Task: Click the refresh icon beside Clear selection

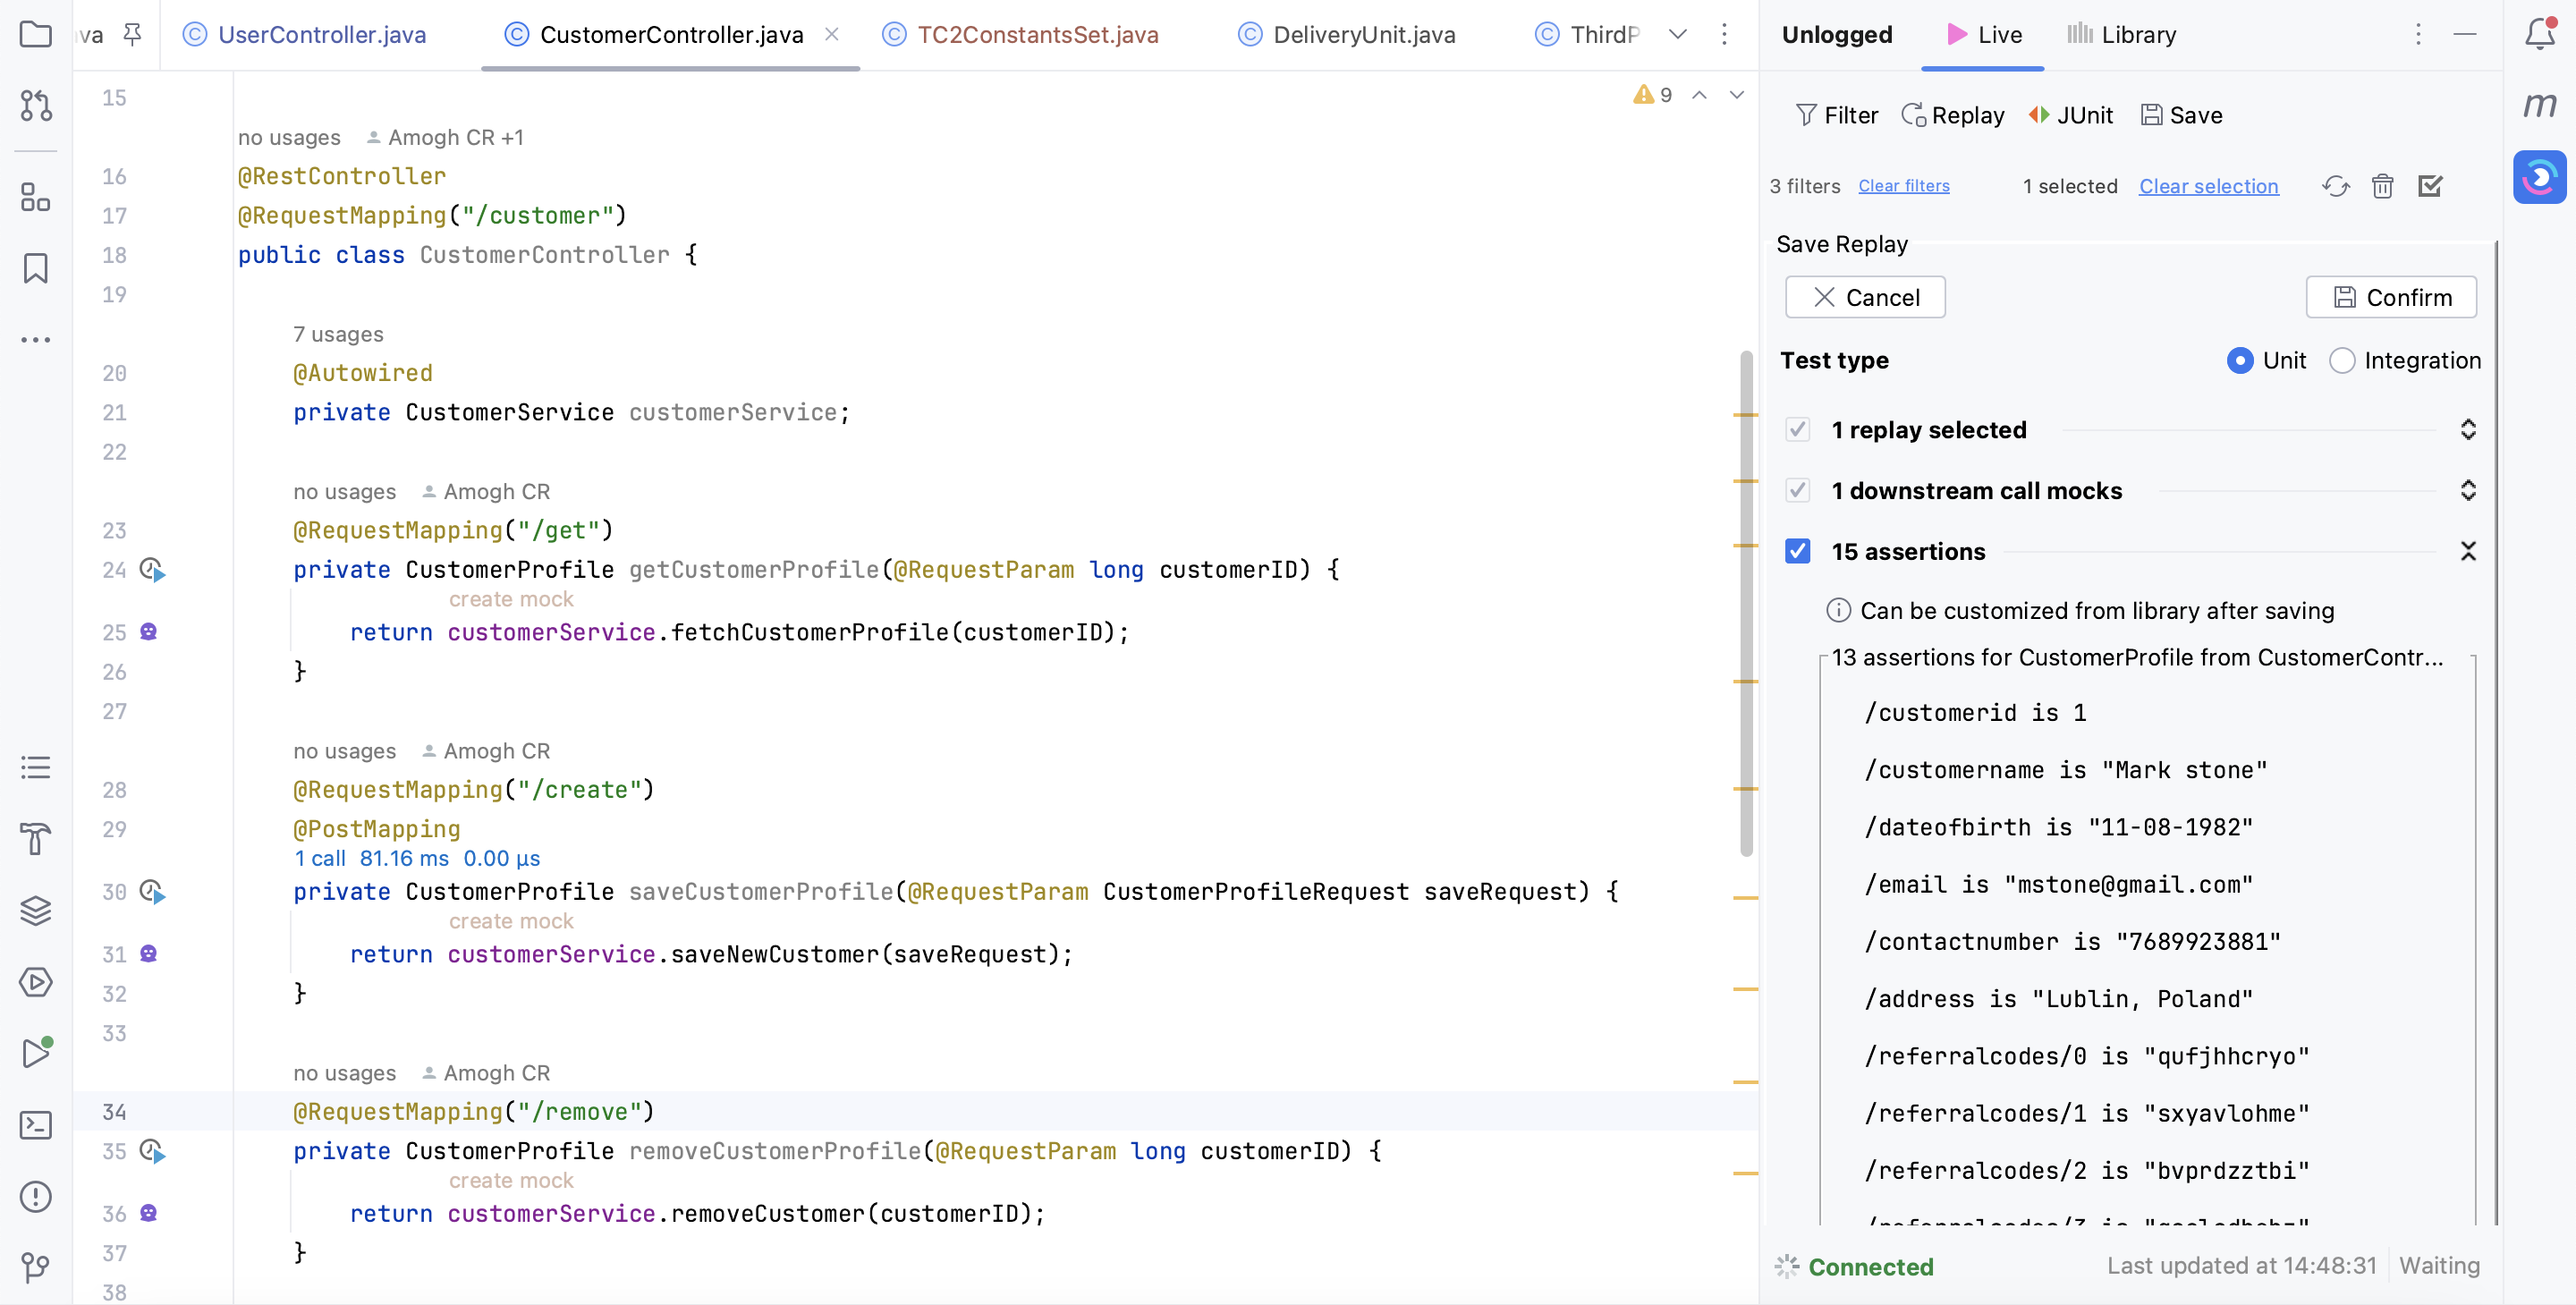Action: (2335, 186)
